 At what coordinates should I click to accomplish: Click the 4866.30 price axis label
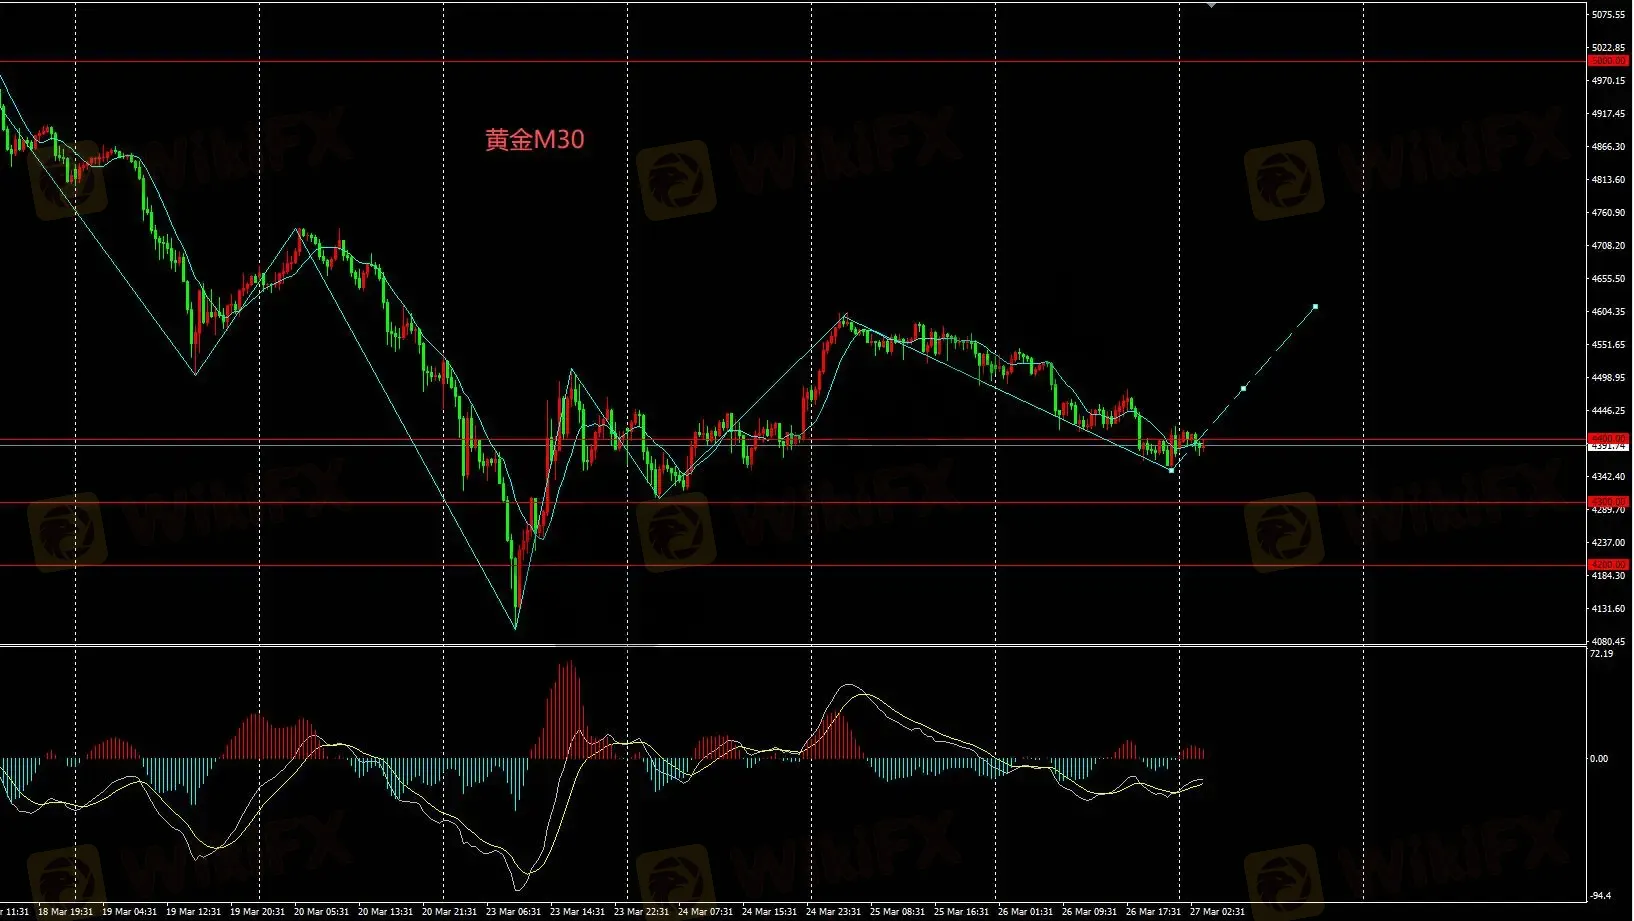click(1608, 147)
